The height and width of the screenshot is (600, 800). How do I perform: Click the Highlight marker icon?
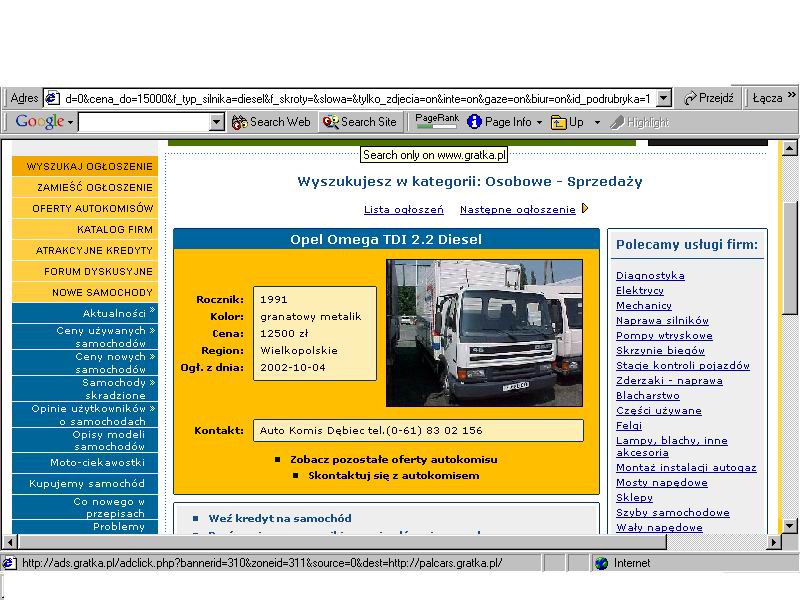(617, 122)
